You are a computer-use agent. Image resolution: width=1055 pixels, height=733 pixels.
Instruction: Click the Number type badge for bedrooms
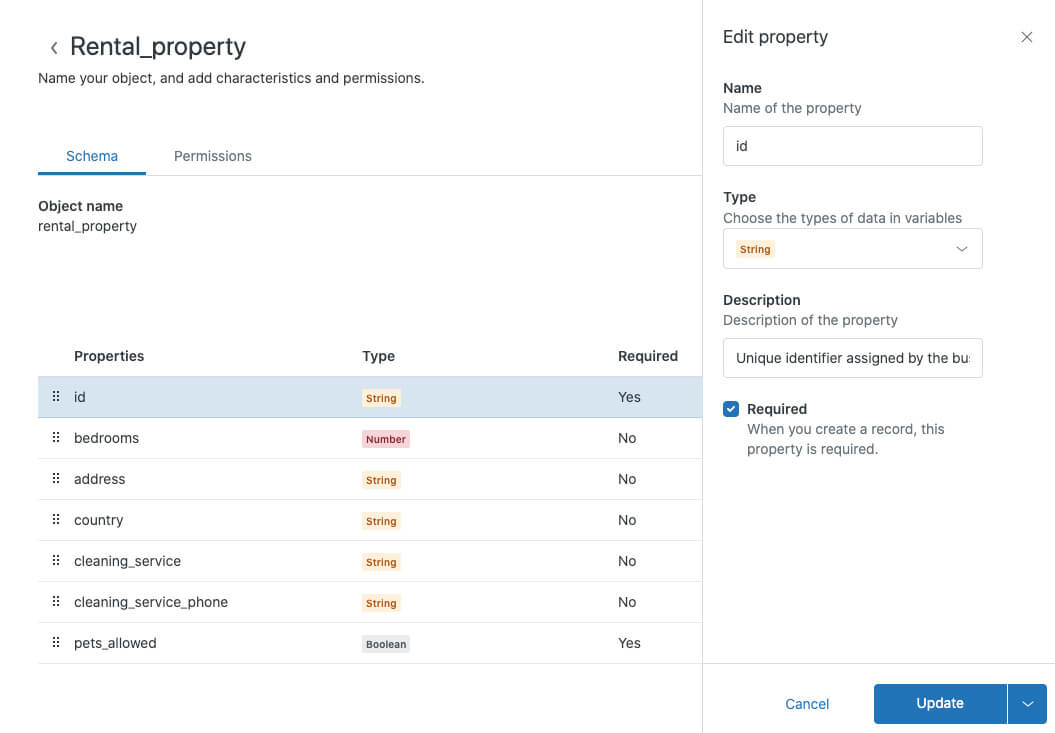tap(386, 439)
